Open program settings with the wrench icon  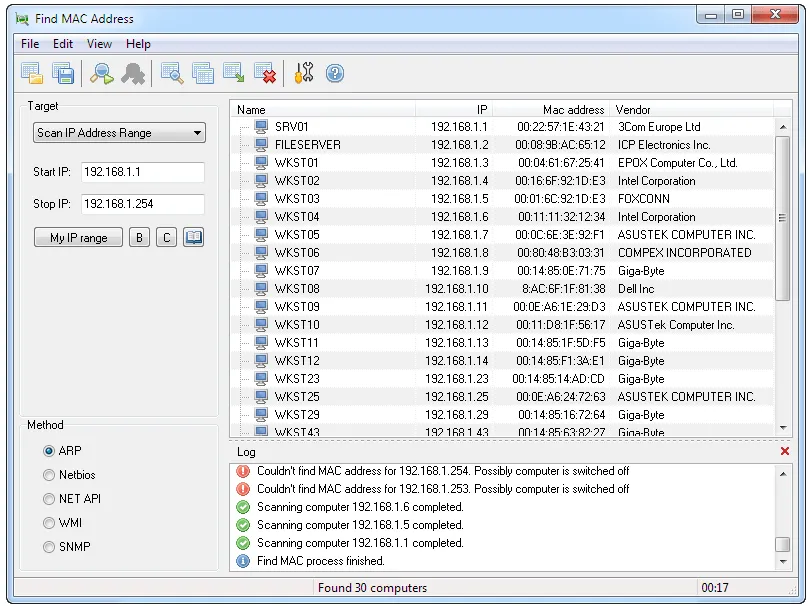coord(304,72)
